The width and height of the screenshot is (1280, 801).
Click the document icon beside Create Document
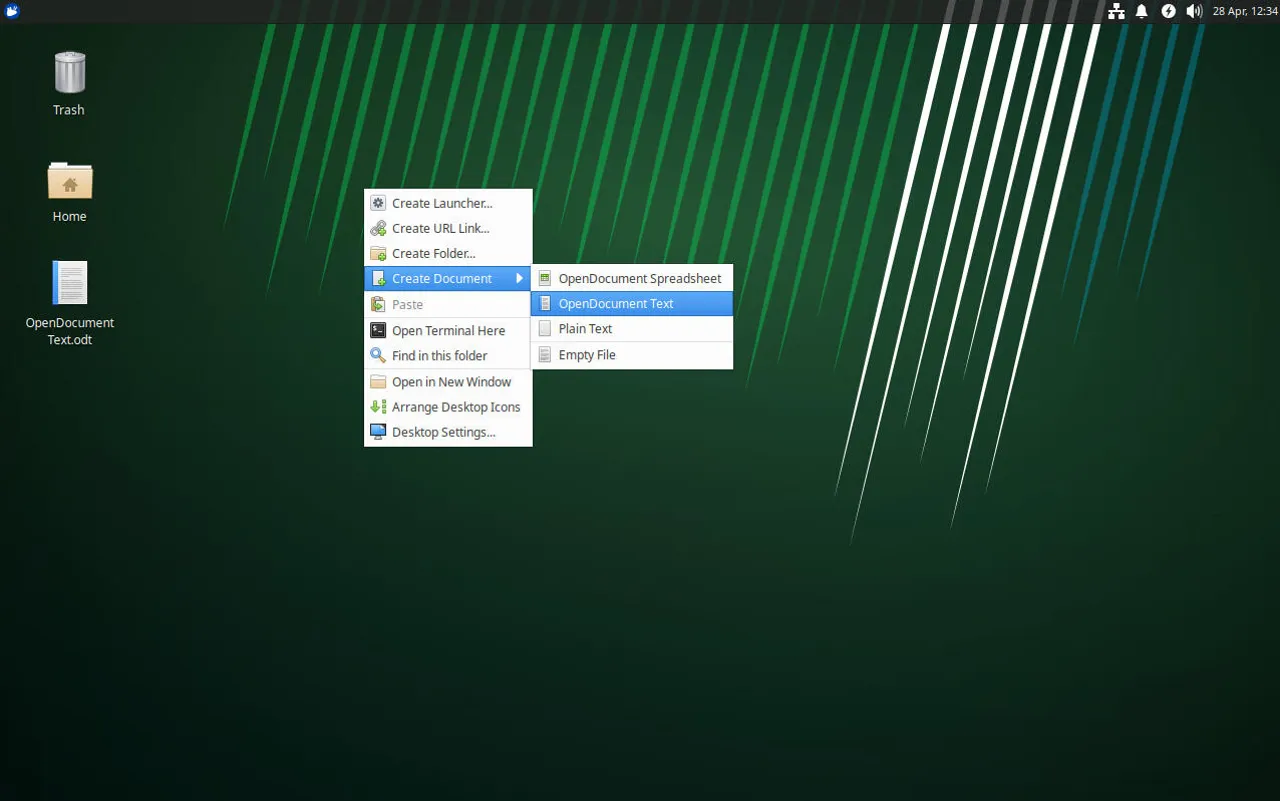tap(378, 278)
